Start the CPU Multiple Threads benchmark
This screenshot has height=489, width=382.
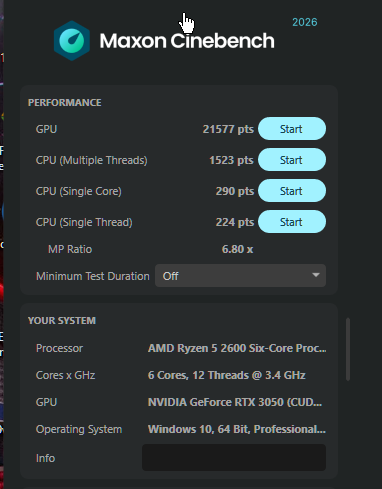[292, 160]
